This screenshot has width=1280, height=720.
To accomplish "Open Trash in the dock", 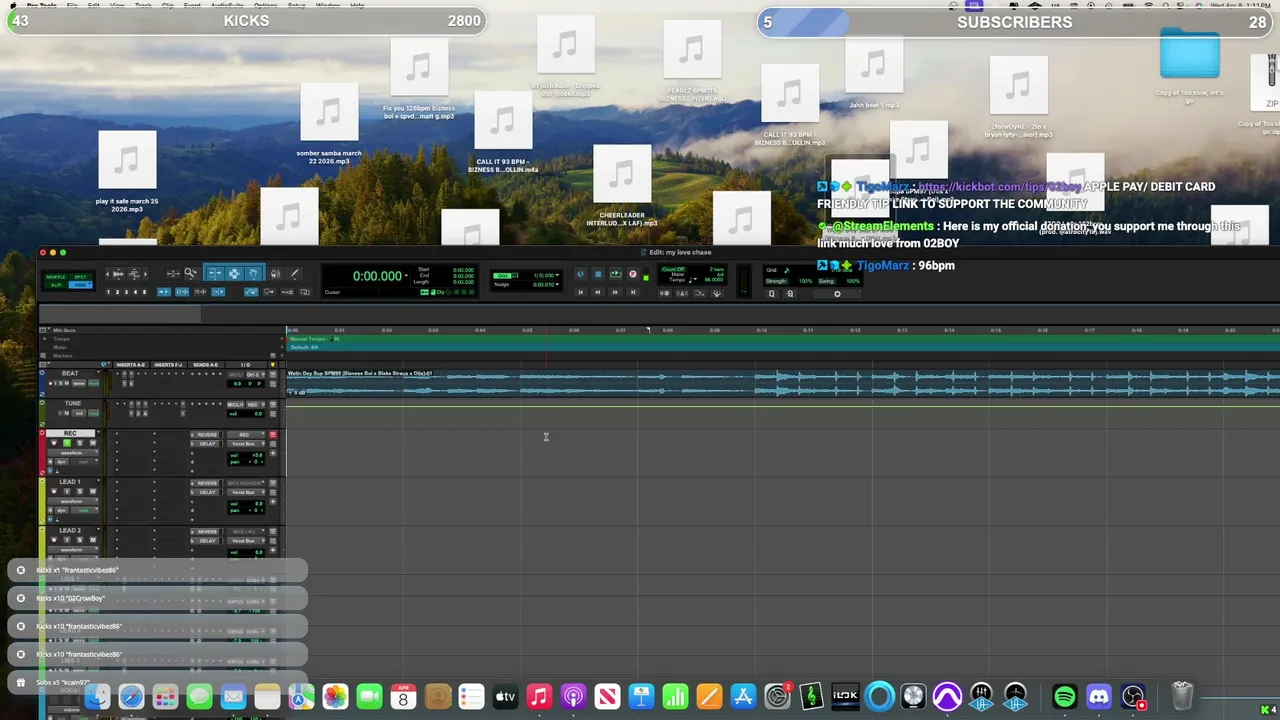I will click(1182, 696).
